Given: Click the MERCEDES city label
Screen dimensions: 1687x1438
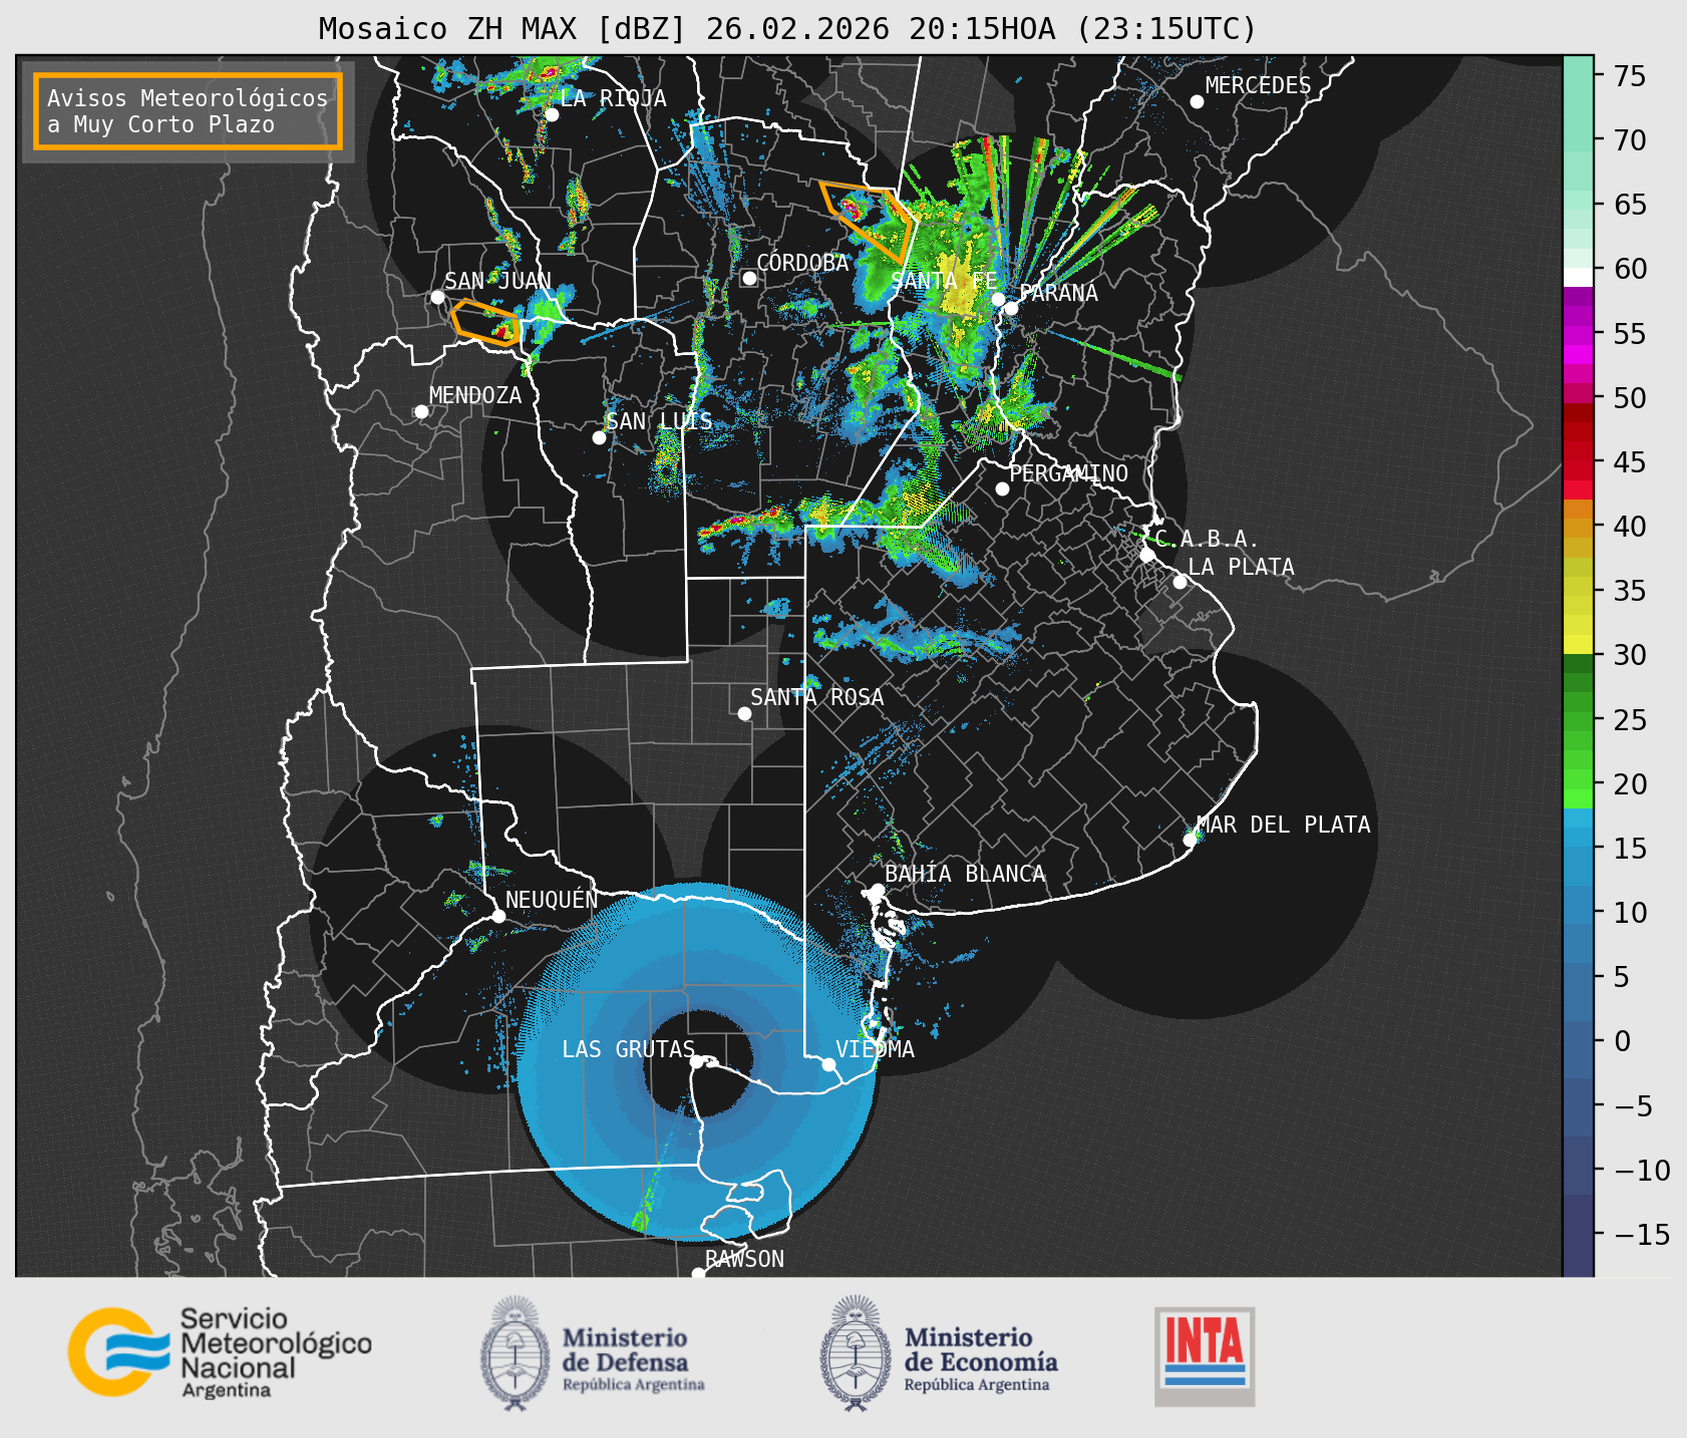Looking at the screenshot, I should (1258, 86).
